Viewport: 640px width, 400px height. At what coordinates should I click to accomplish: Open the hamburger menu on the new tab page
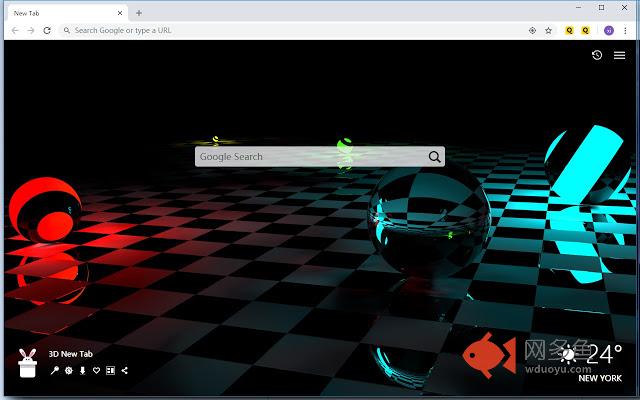[x=619, y=55]
